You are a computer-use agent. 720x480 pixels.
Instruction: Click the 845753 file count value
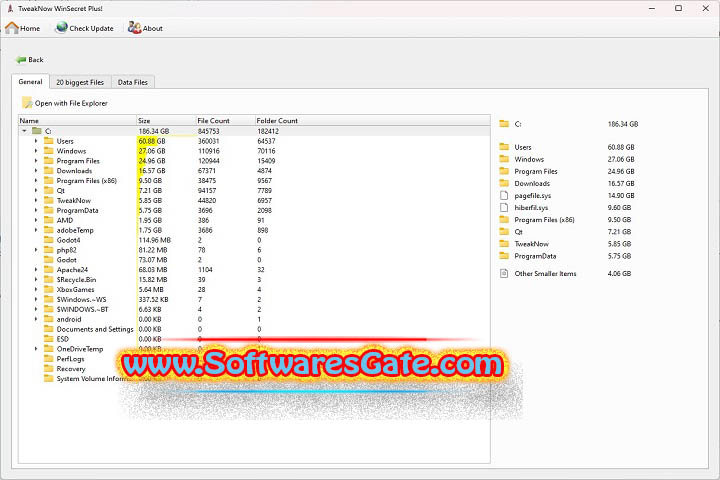(208, 131)
